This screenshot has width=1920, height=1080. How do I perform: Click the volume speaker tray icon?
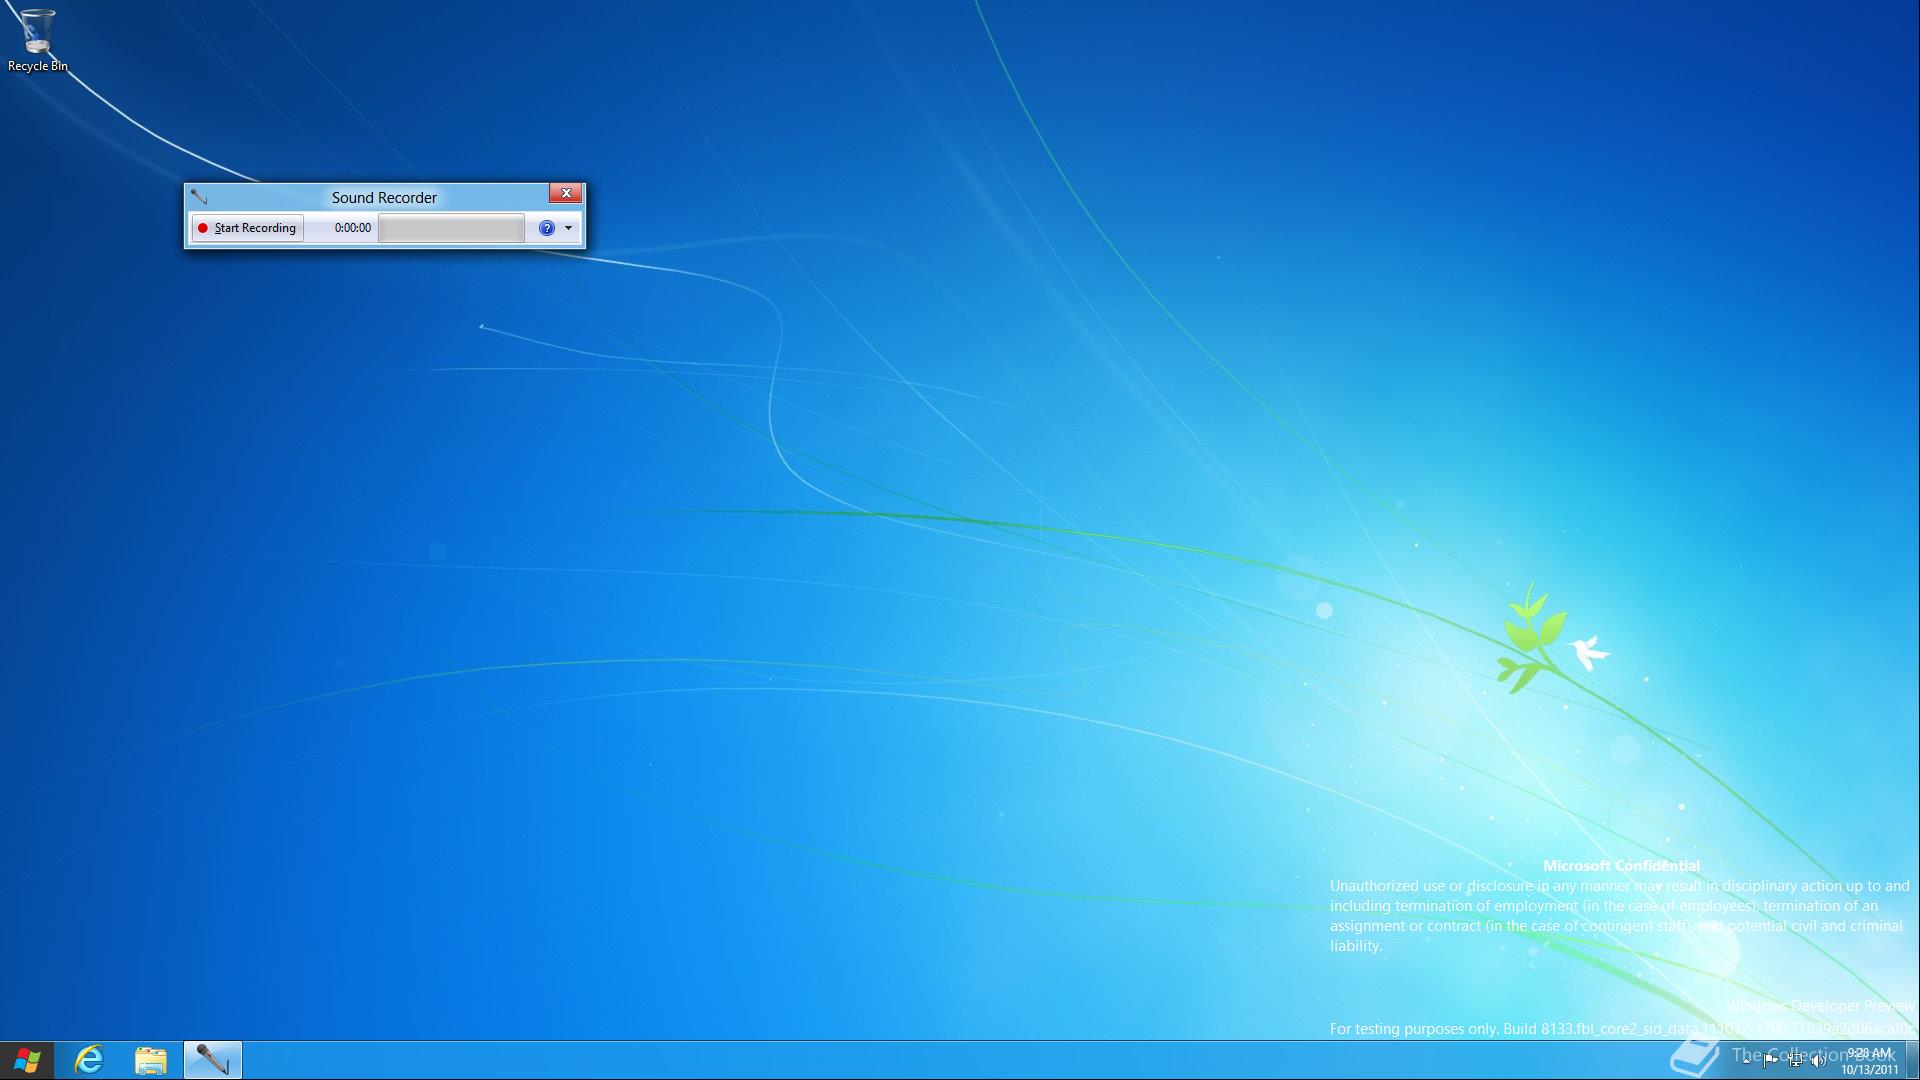click(x=1818, y=1060)
